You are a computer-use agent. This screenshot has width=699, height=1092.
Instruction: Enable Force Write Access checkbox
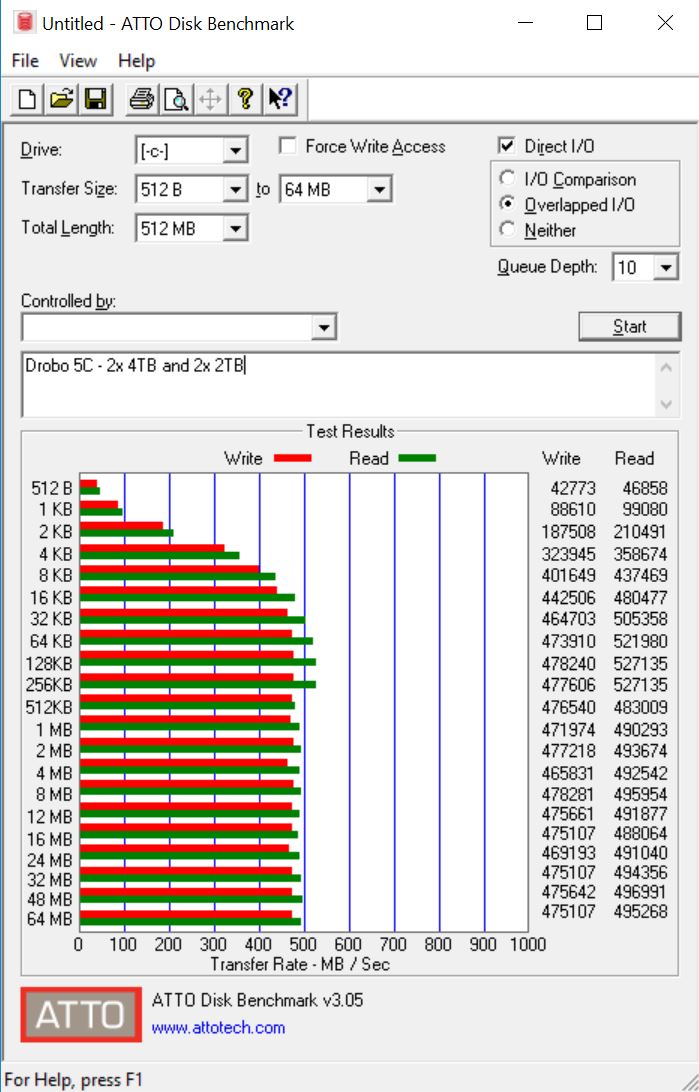[x=287, y=146]
